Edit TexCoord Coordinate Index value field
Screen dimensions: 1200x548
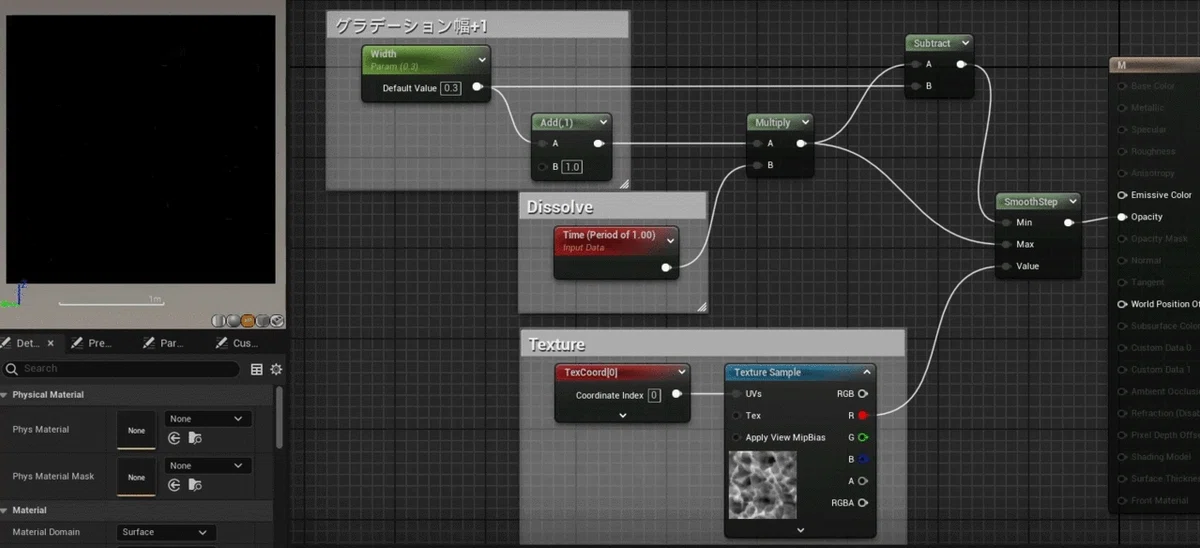point(654,395)
